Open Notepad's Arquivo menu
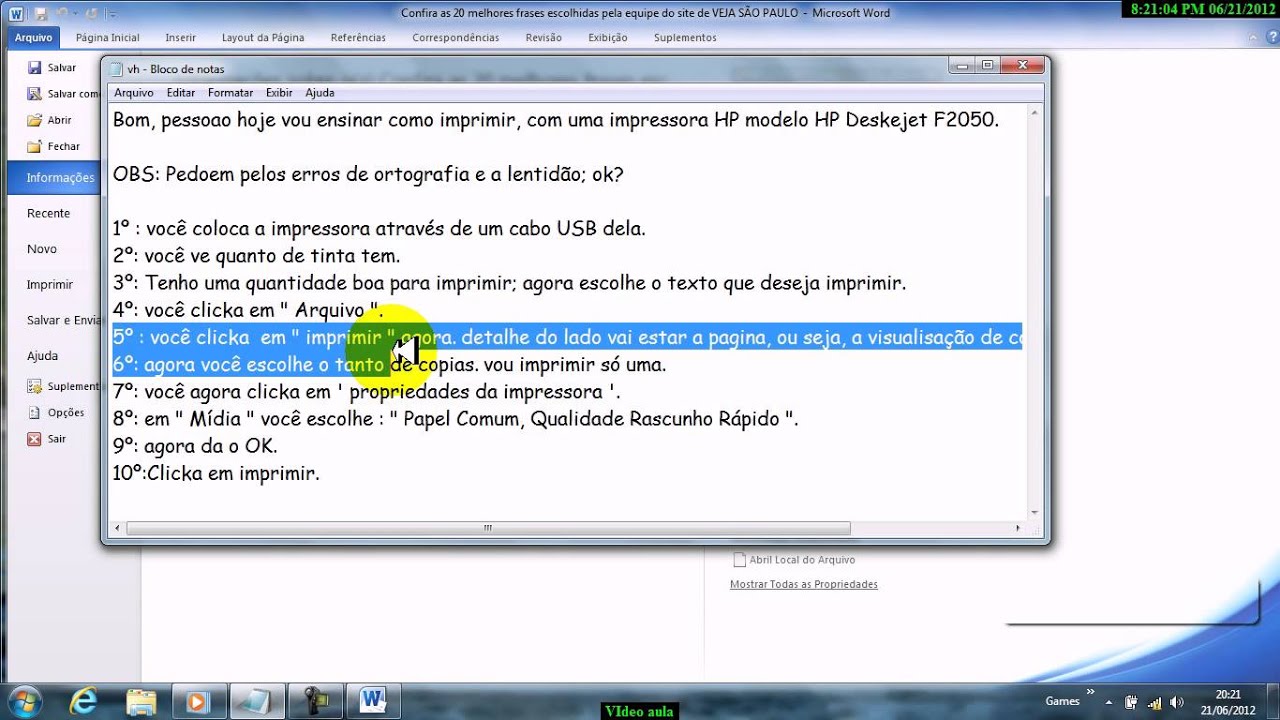Image resolution: width=1280 pixels, height=720 pixels. (x=133, y=92)
